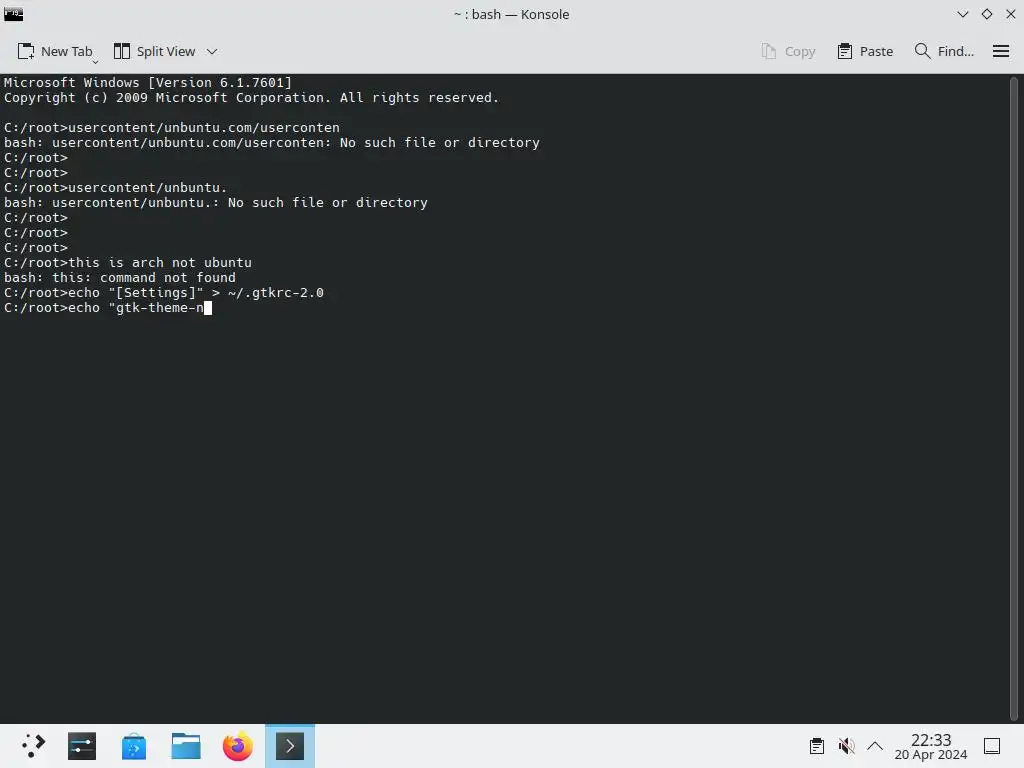Click the muted volume tray icon
Image resolution: width=1024 pixels, height=768 pixels.
(x=846, y=746)
